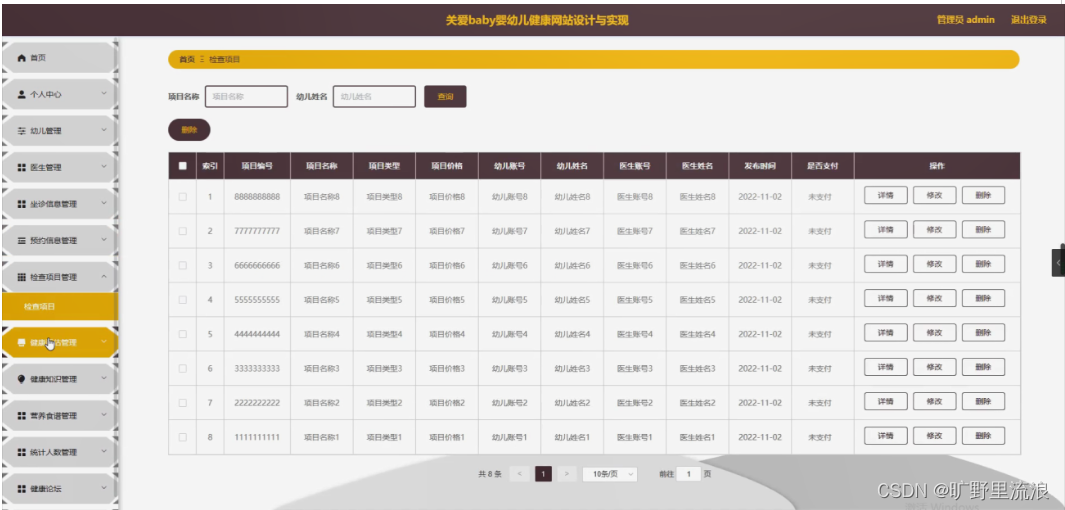Click the 预约信息管理 list icon
Image resolution: width=1065 pixels, height=510 pixels.
pyautogui.click(x=21, y=240)
